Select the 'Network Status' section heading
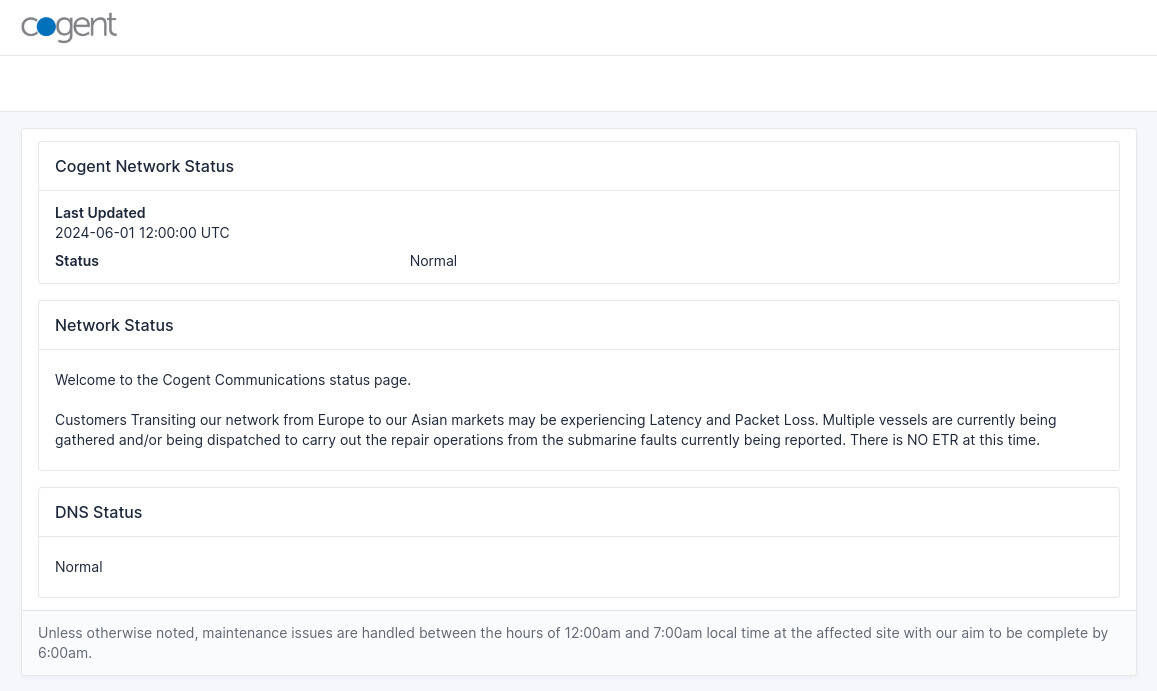Screen dimensions: 1157x691 [x=114, y=326]
